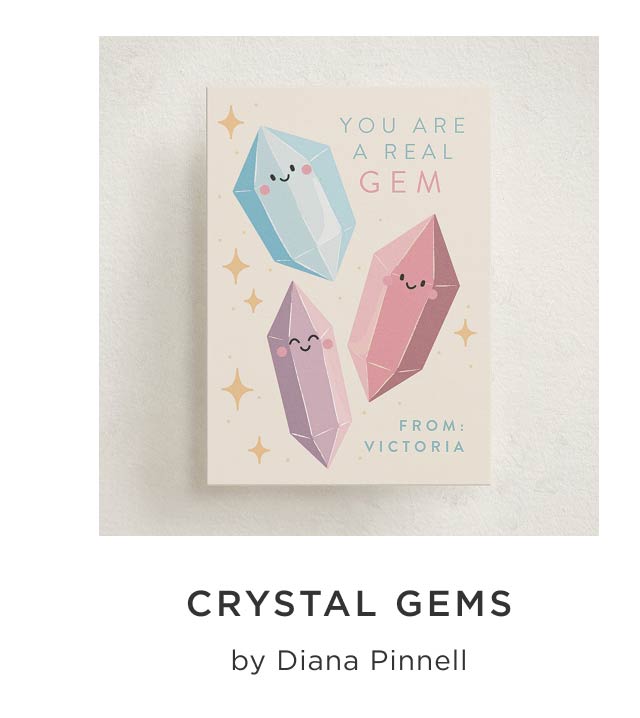This screenshot has width=640, height=718.
Task: Select the sparkle star right of the pink crystal
Action: (x=465, y=332)
